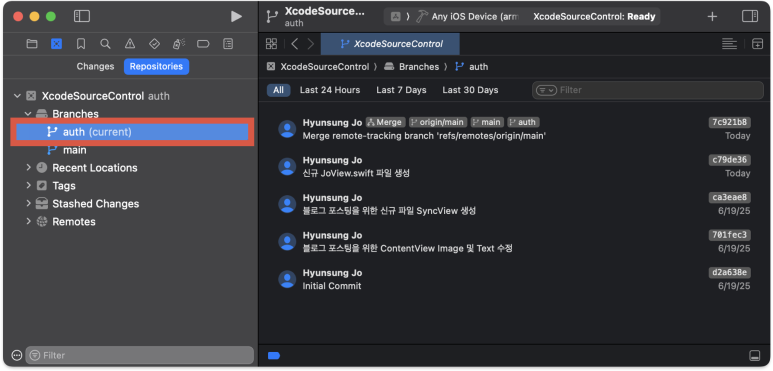Select the Source Control navigator icon
This screenshot has height=371, width=773.
[56, 44]
